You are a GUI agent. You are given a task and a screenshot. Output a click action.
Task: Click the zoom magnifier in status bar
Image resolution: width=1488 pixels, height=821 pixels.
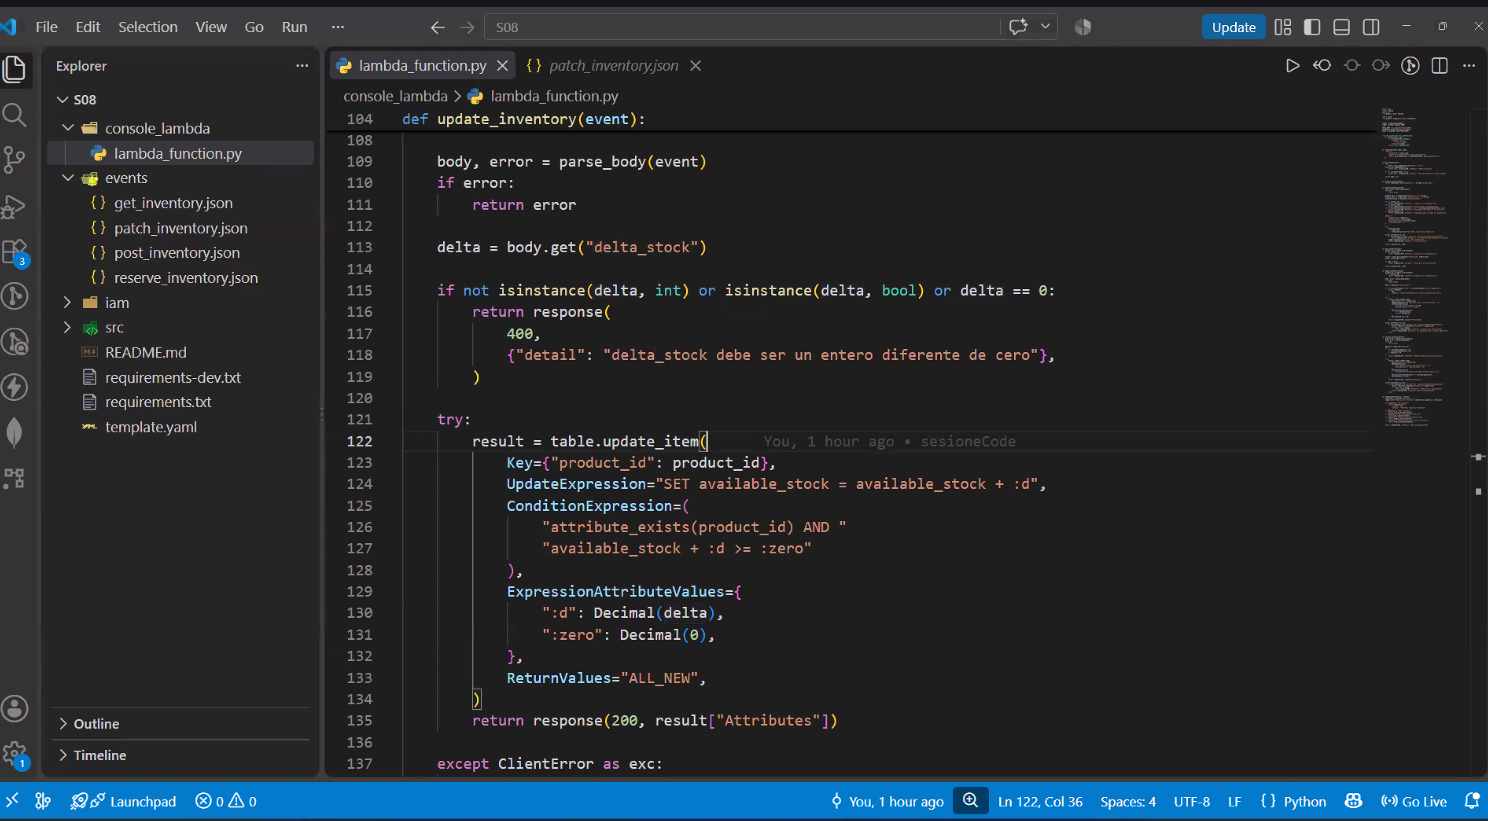pyautogui.click(x=970, y=801)
